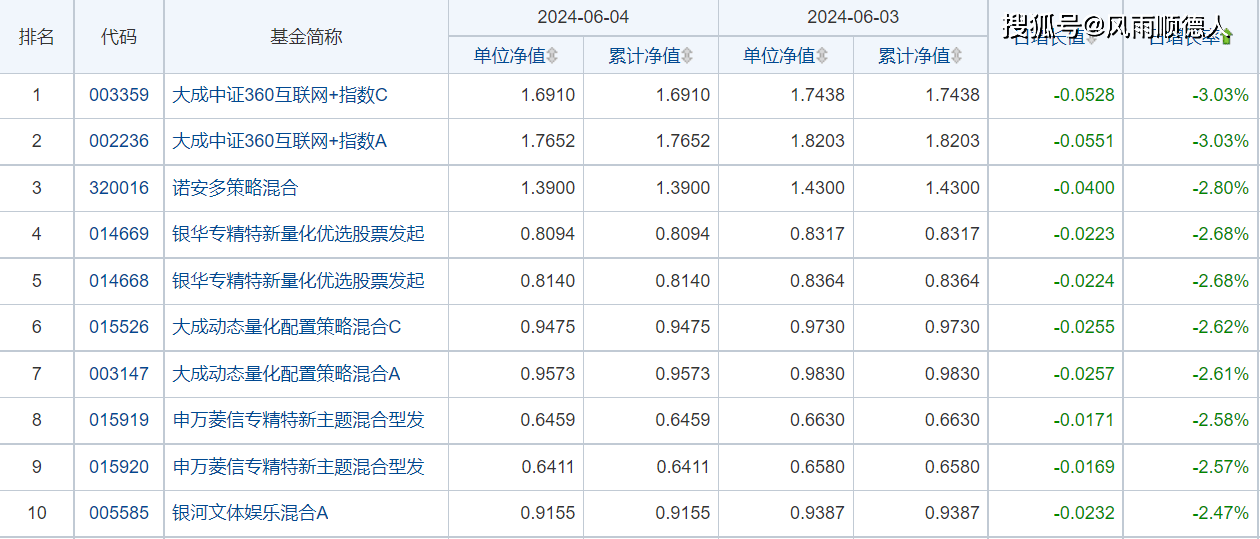Open fund code 015526

[x=119, y=327]
